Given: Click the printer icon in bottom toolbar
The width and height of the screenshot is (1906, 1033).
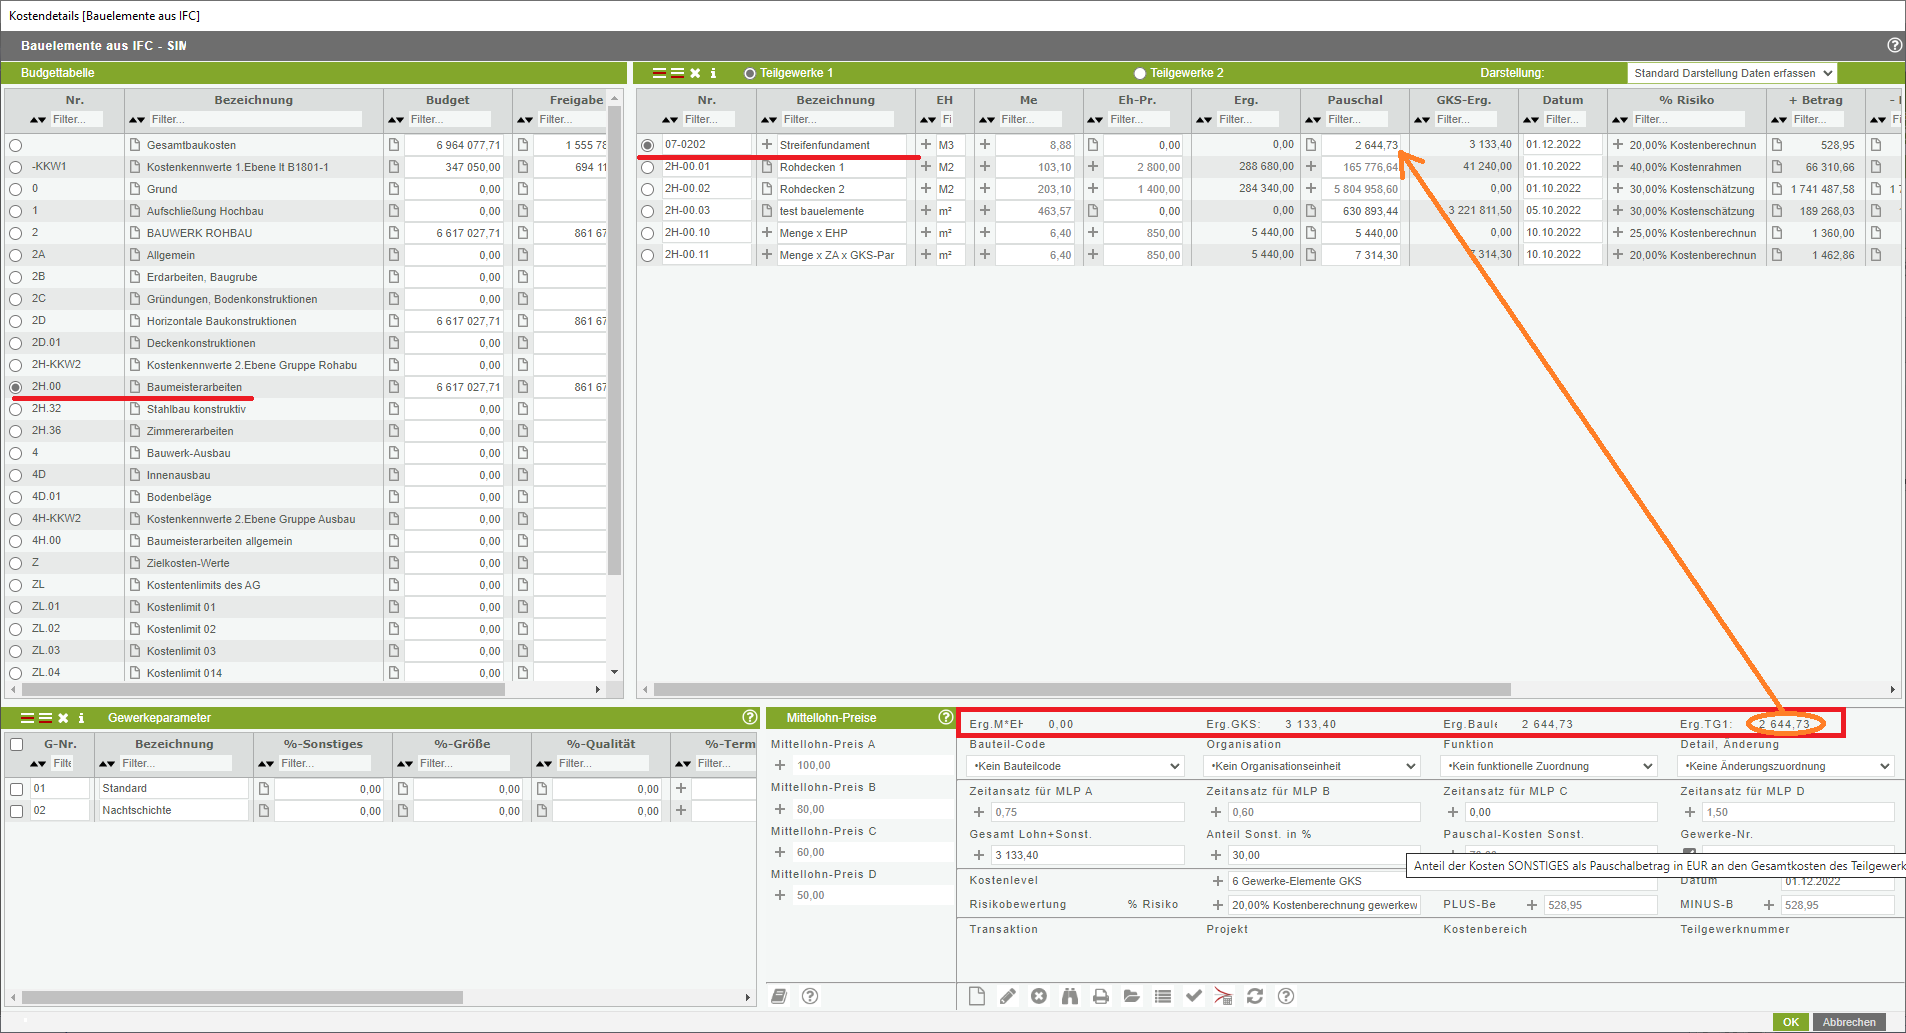Looking at the screenshot, I should tap(1100, 996).
